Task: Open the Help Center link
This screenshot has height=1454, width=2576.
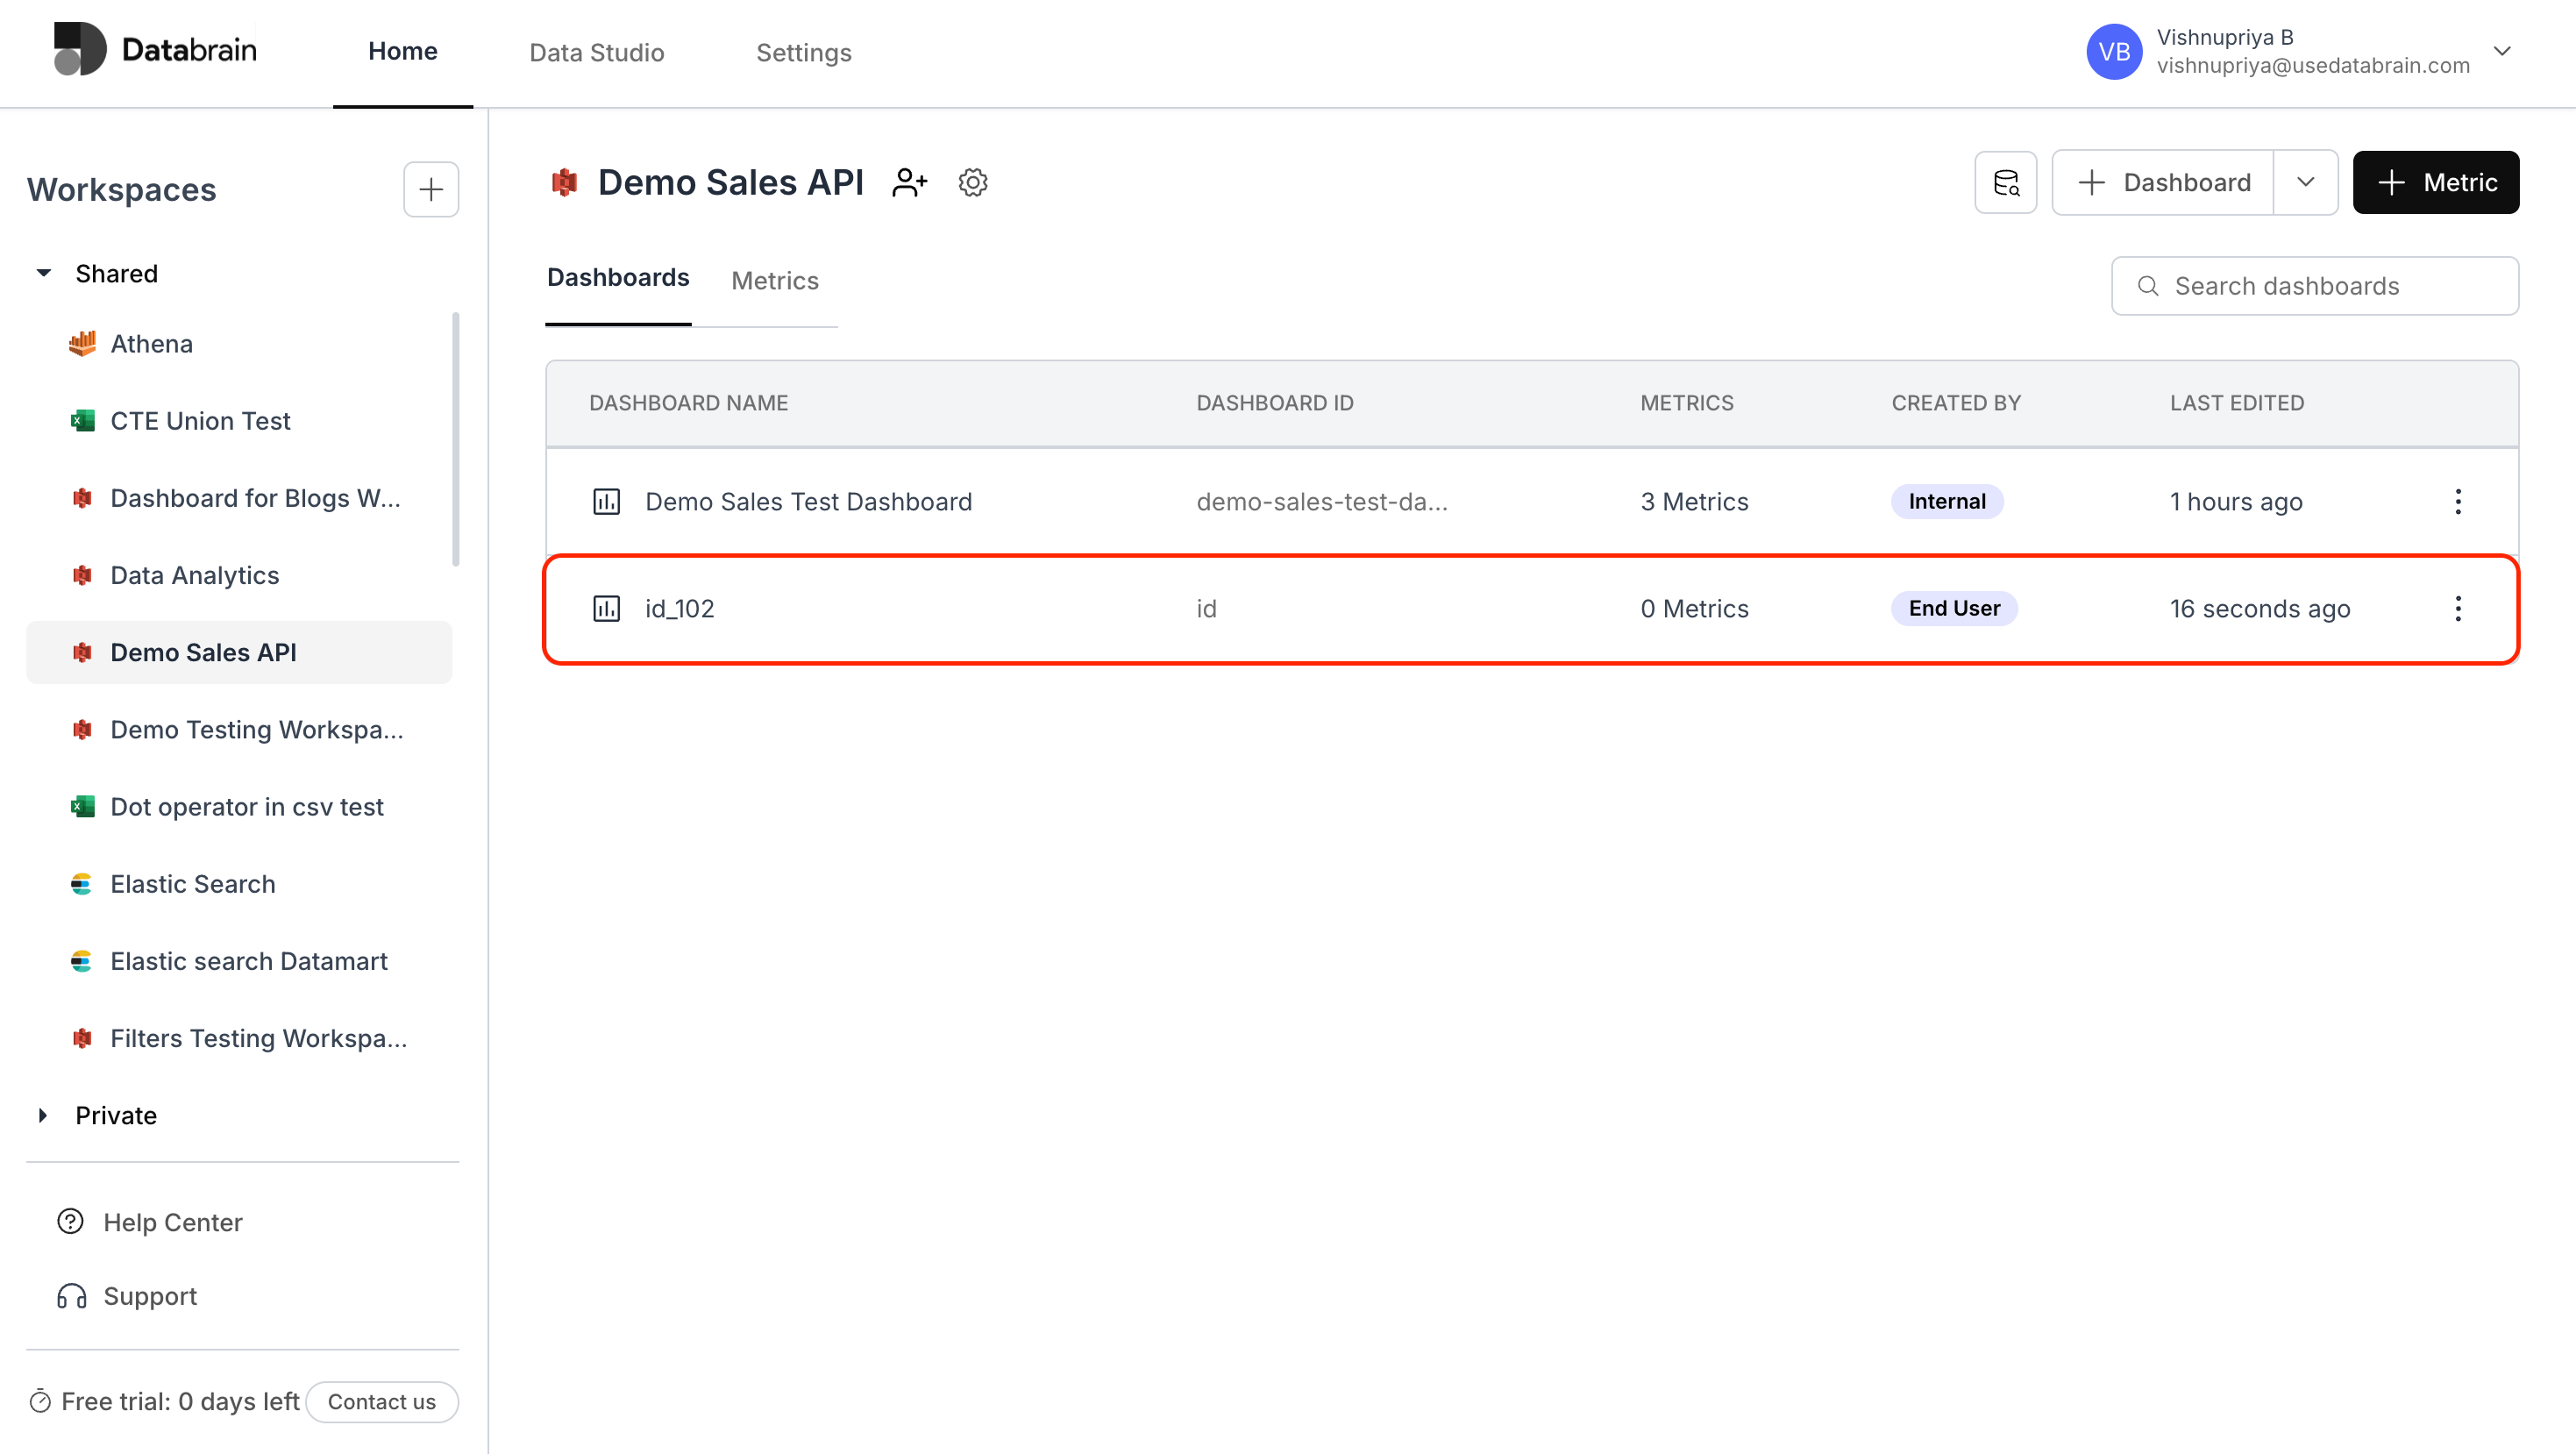Action: click(x=173, y=1222)
